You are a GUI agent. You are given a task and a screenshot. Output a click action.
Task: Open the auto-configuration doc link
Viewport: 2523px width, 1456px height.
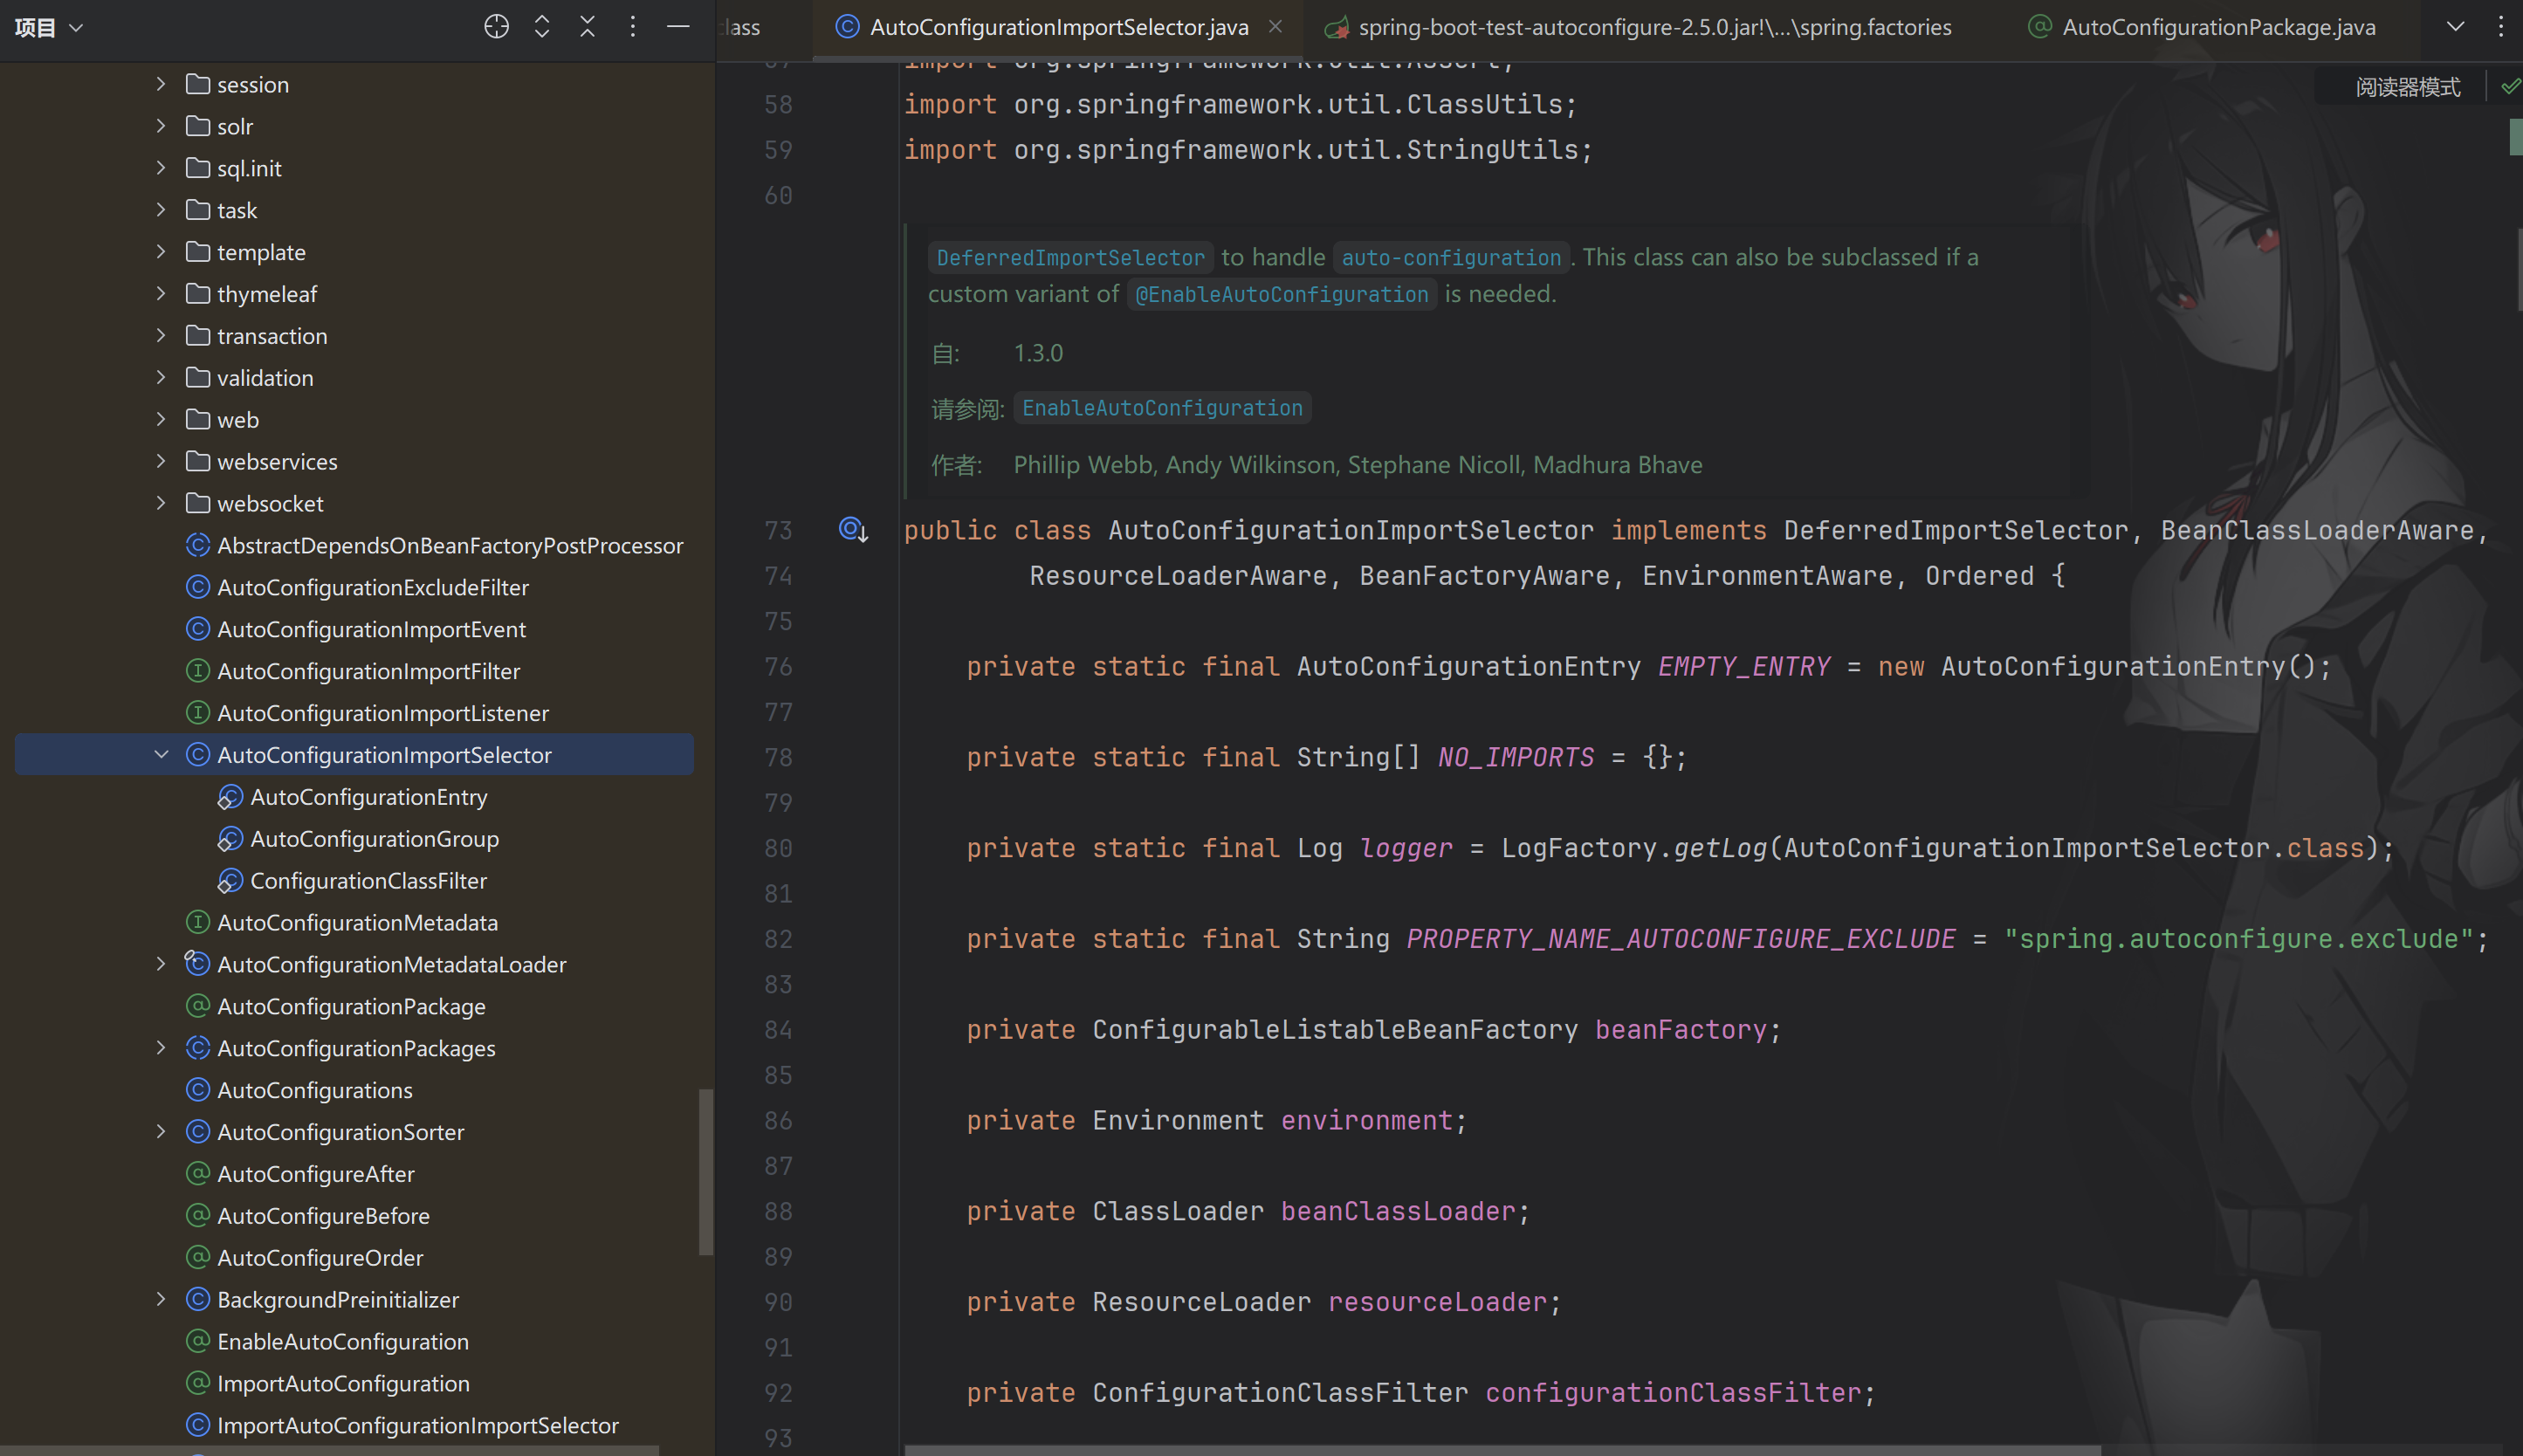[x=1451, y=258]
